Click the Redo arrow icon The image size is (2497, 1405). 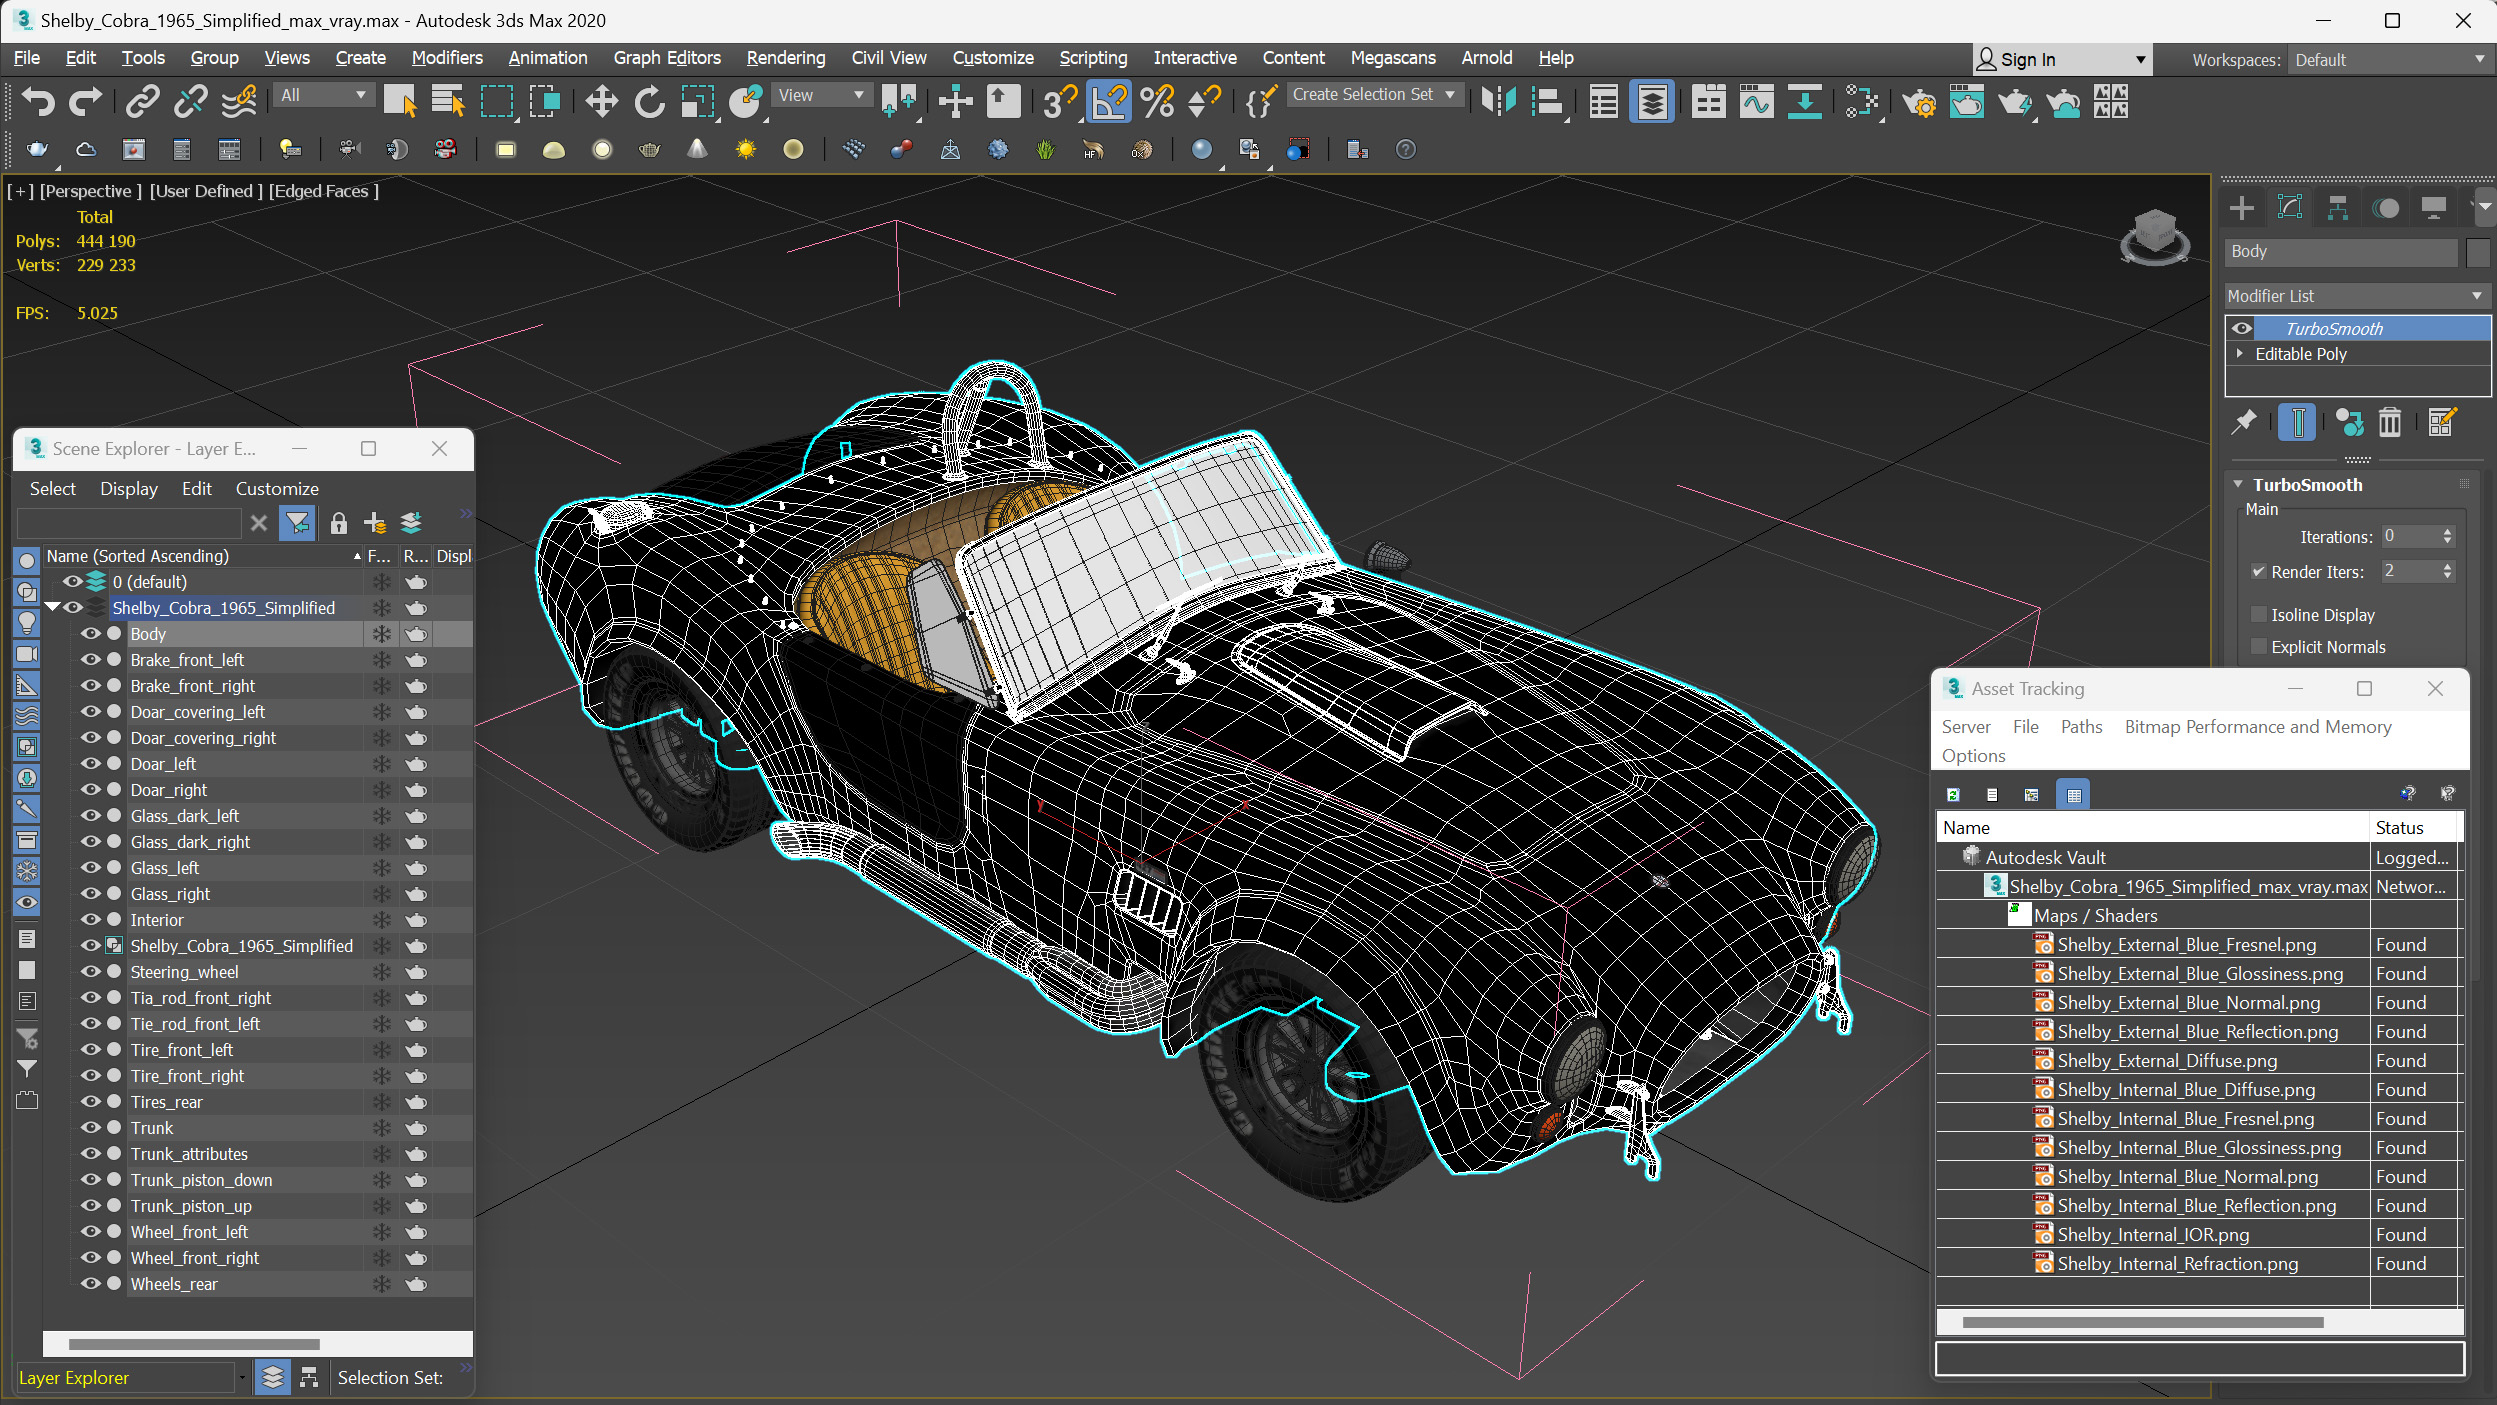coord(85,101)
